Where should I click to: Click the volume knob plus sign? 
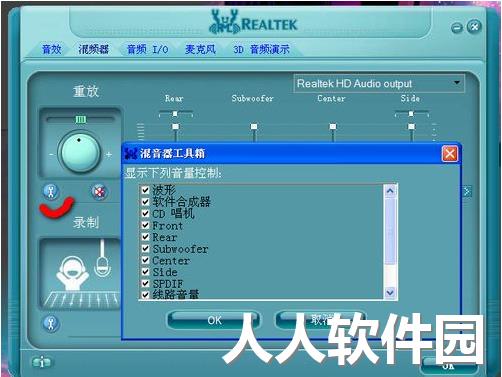[x=109, y=155]
